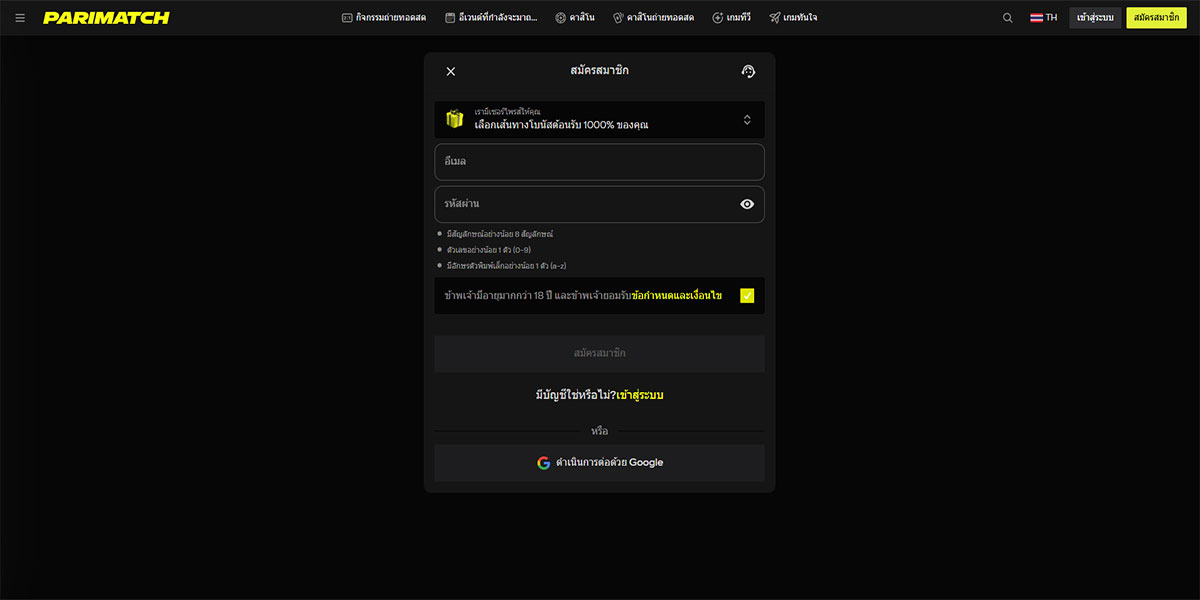This screenshot has height=600, width=1200.
Task: Open the support headset icon in form
Action: coord(748,71)
